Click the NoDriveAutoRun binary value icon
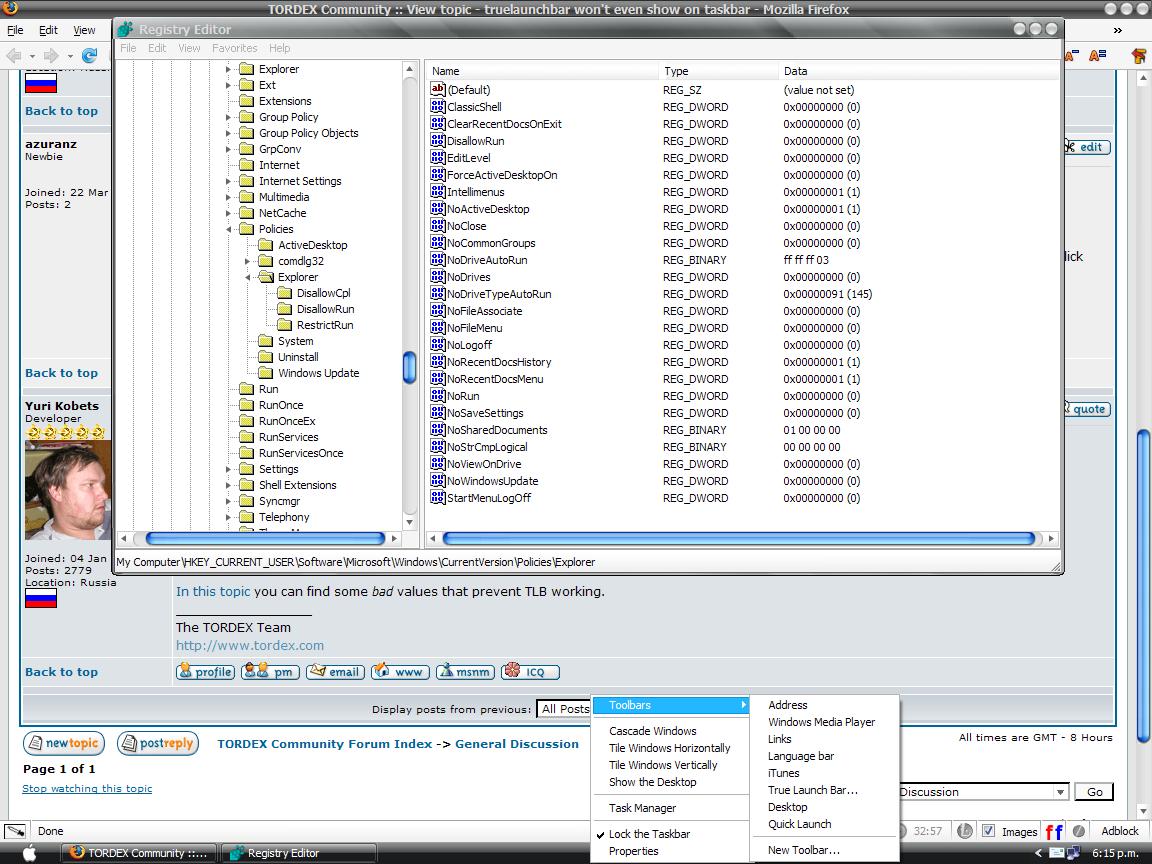1152x864 pixels. pyautogui.click(x=438, y=260)
